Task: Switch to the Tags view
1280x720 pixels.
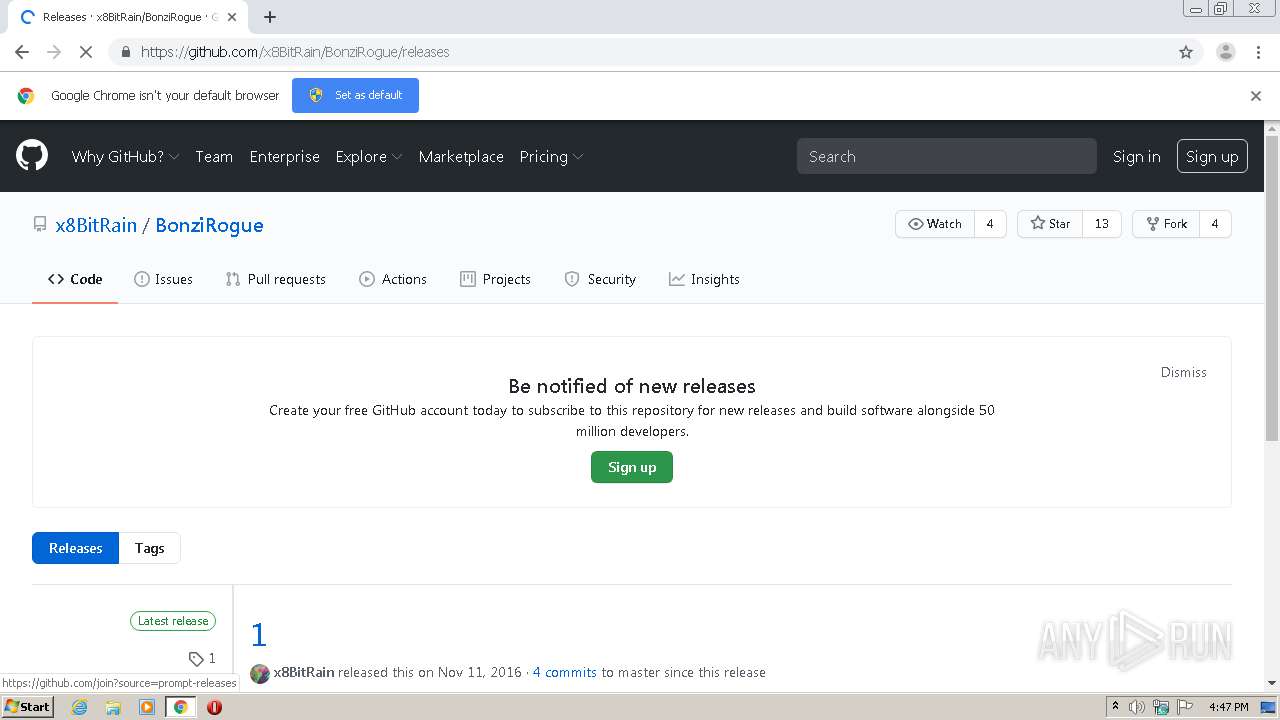Action: coord(150,548)
